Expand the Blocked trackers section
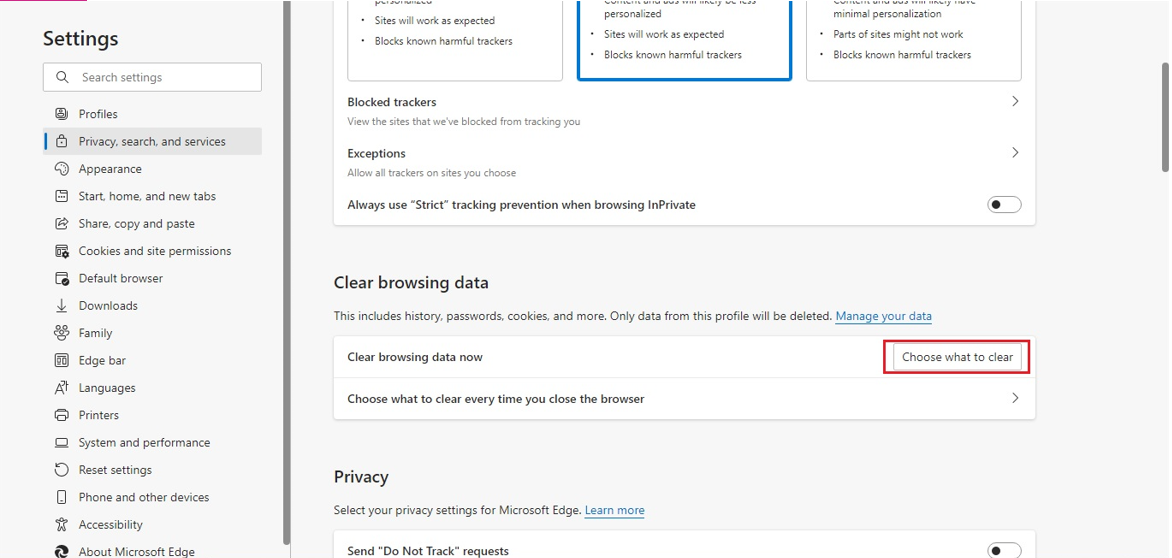The image size is (1172, 558). [x=1015, y=102]
